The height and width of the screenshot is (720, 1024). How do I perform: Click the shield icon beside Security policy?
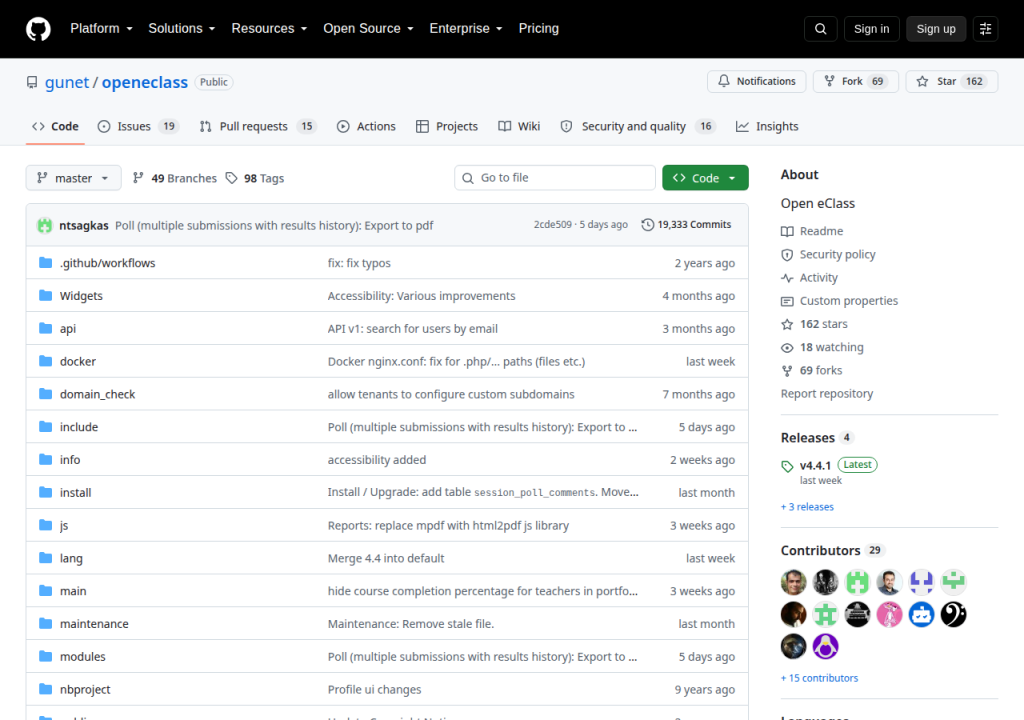point(787,255)
